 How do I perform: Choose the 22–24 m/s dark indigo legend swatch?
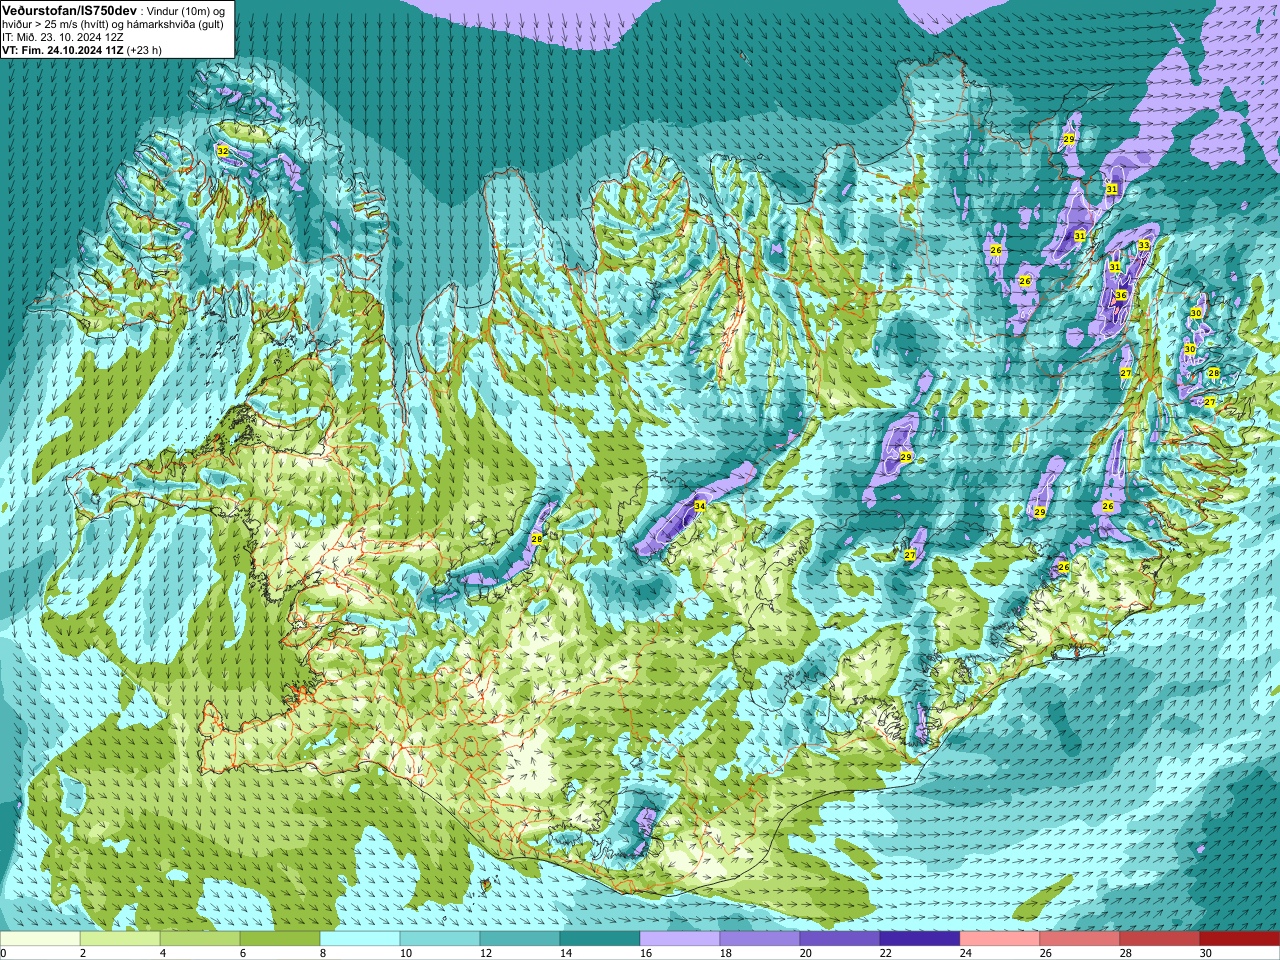[x=920, y=939]
